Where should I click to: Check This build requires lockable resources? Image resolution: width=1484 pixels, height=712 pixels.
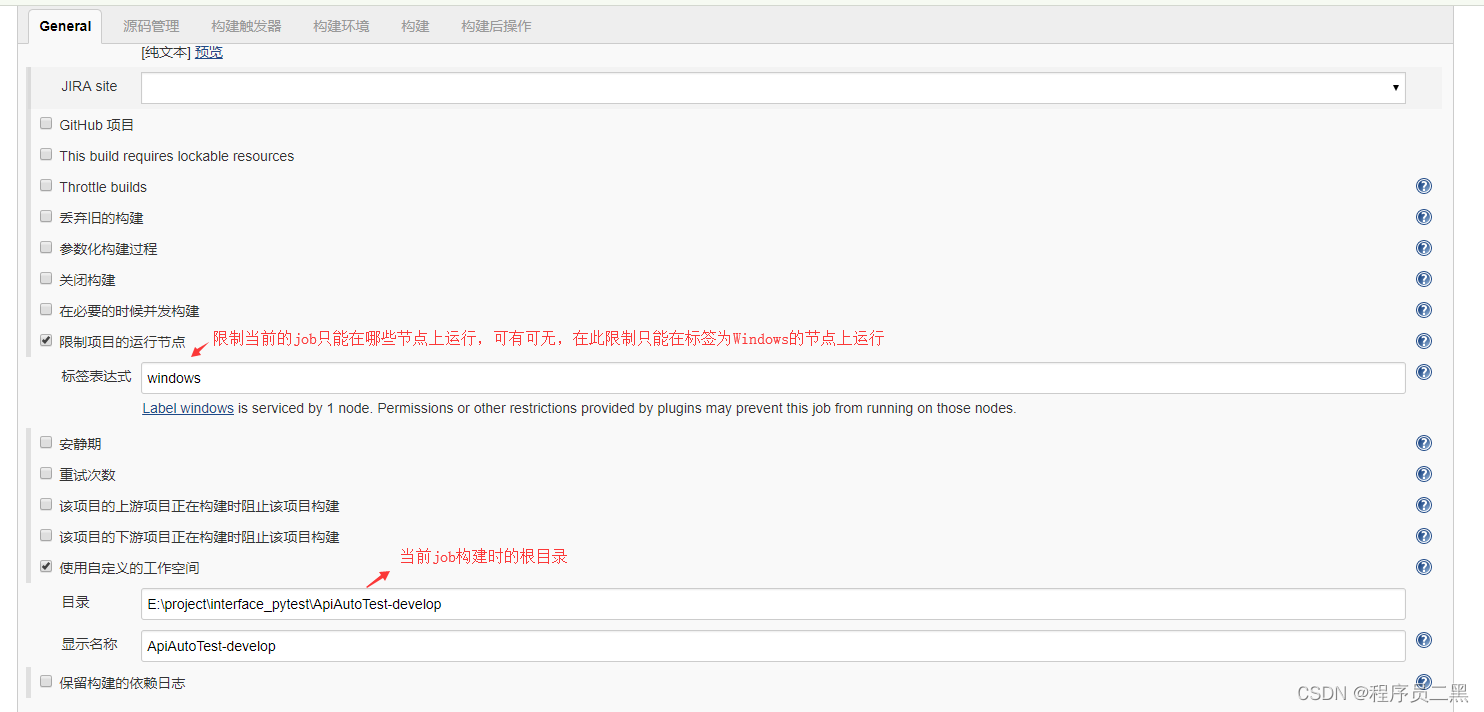46,155
